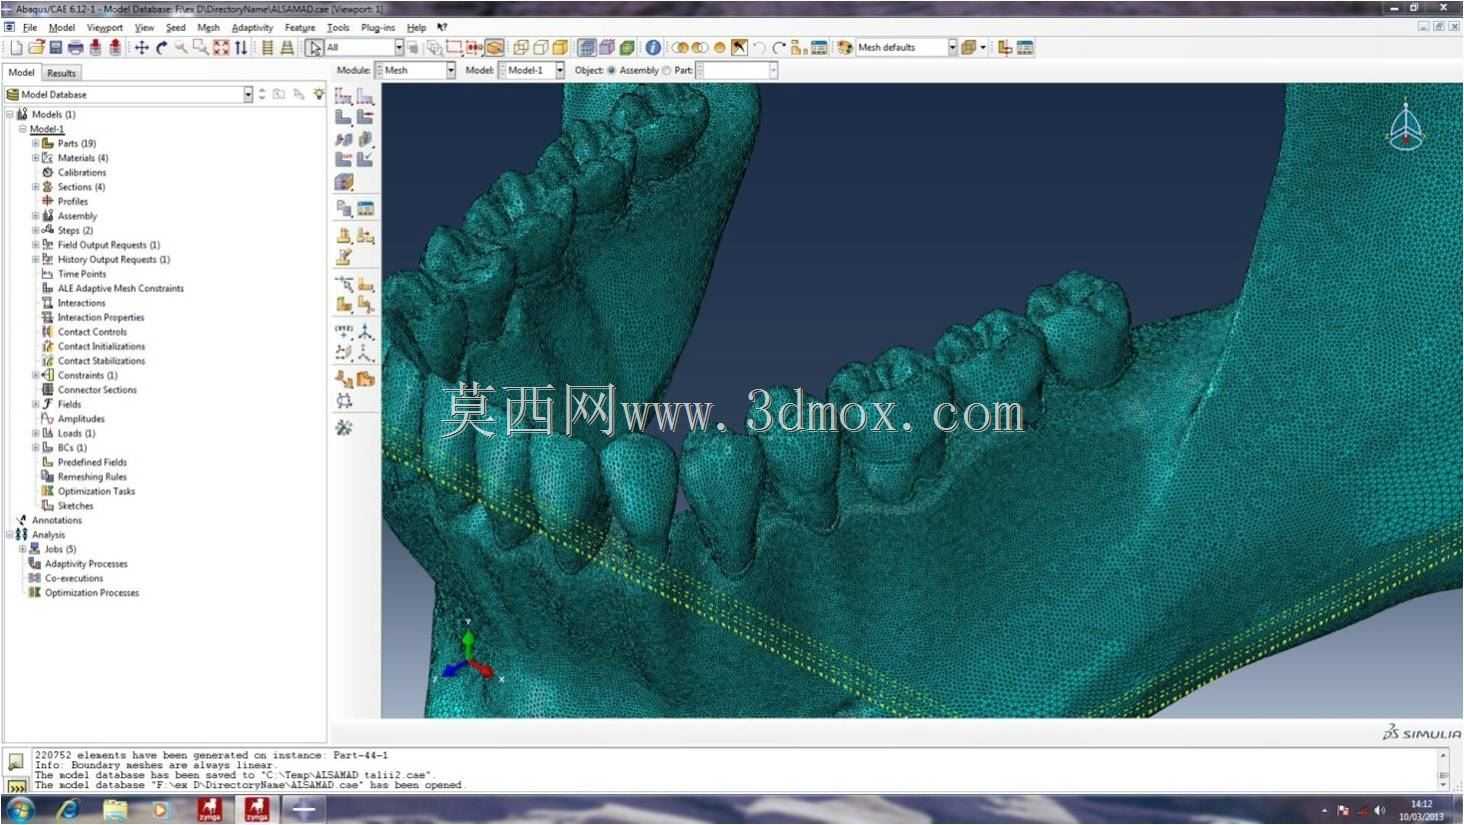Select Contact Controls in the tree
The height and width of the screenshot is (825, 1464).
92,332
